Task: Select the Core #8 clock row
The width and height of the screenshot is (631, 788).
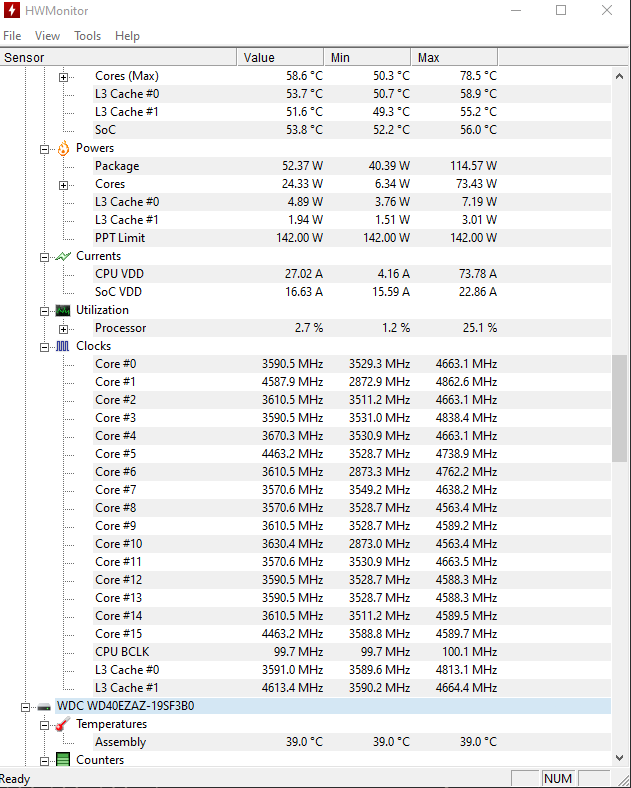Action: tap(352, 508)
